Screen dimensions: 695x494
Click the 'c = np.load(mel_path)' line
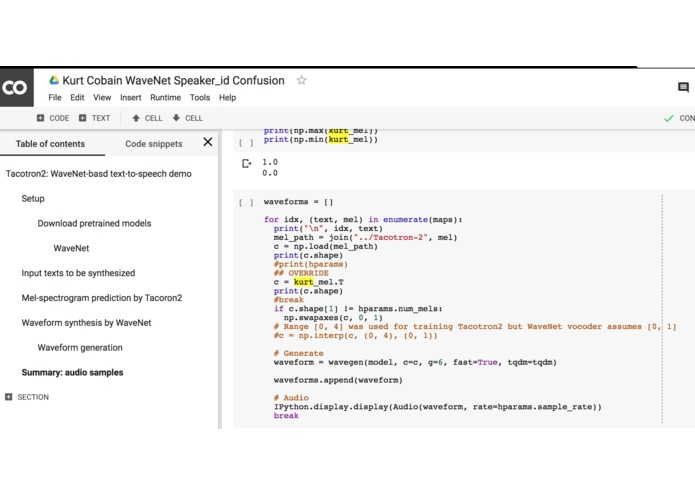325,246
